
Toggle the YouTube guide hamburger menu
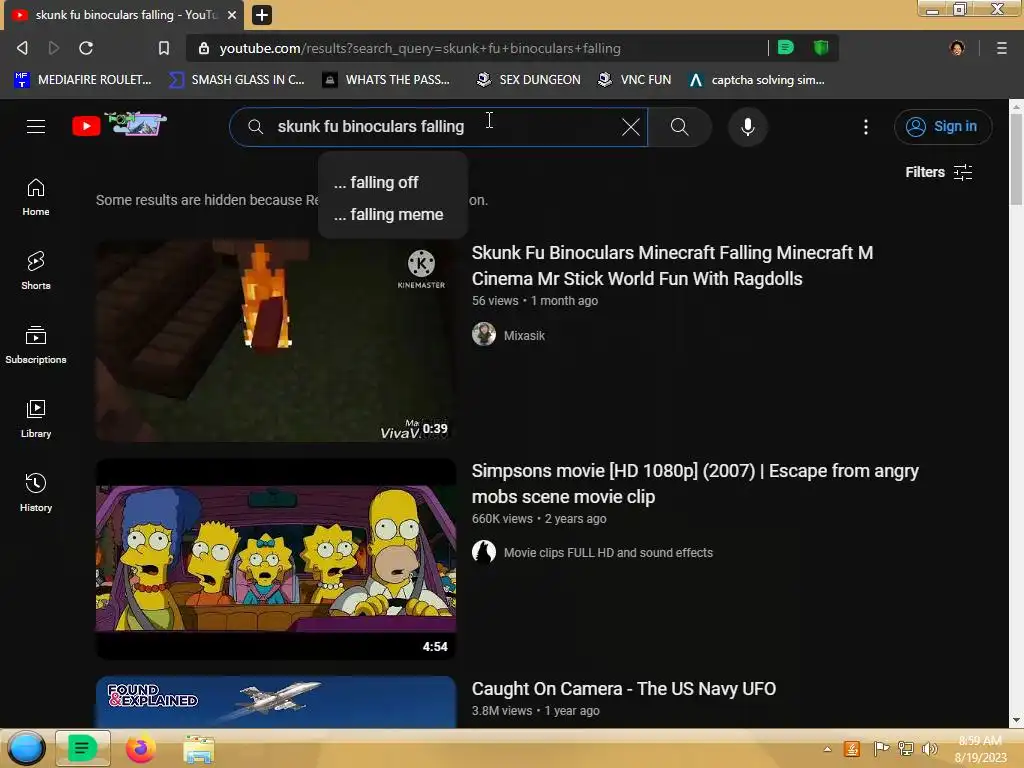pos(36,126)
